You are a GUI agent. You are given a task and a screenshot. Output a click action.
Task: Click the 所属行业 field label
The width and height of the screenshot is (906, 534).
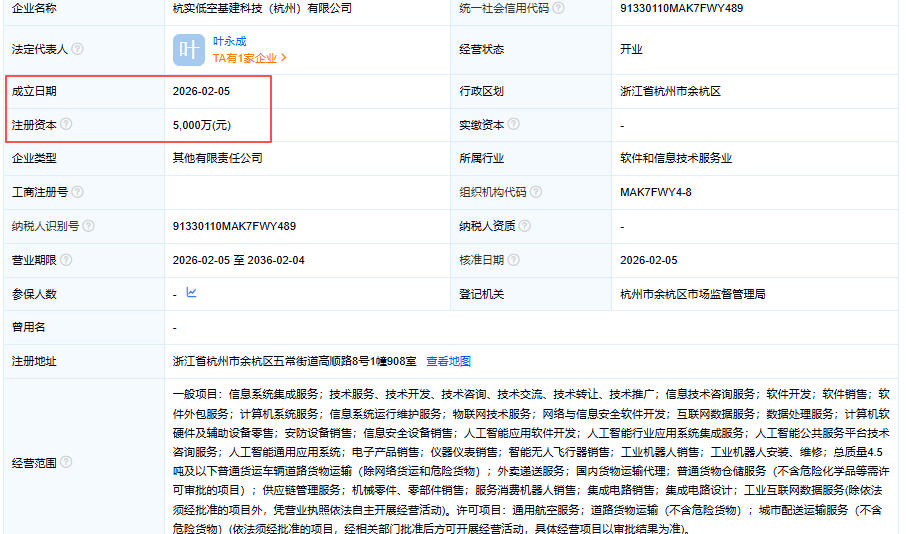pyautogui.click(x=481, y=158)
